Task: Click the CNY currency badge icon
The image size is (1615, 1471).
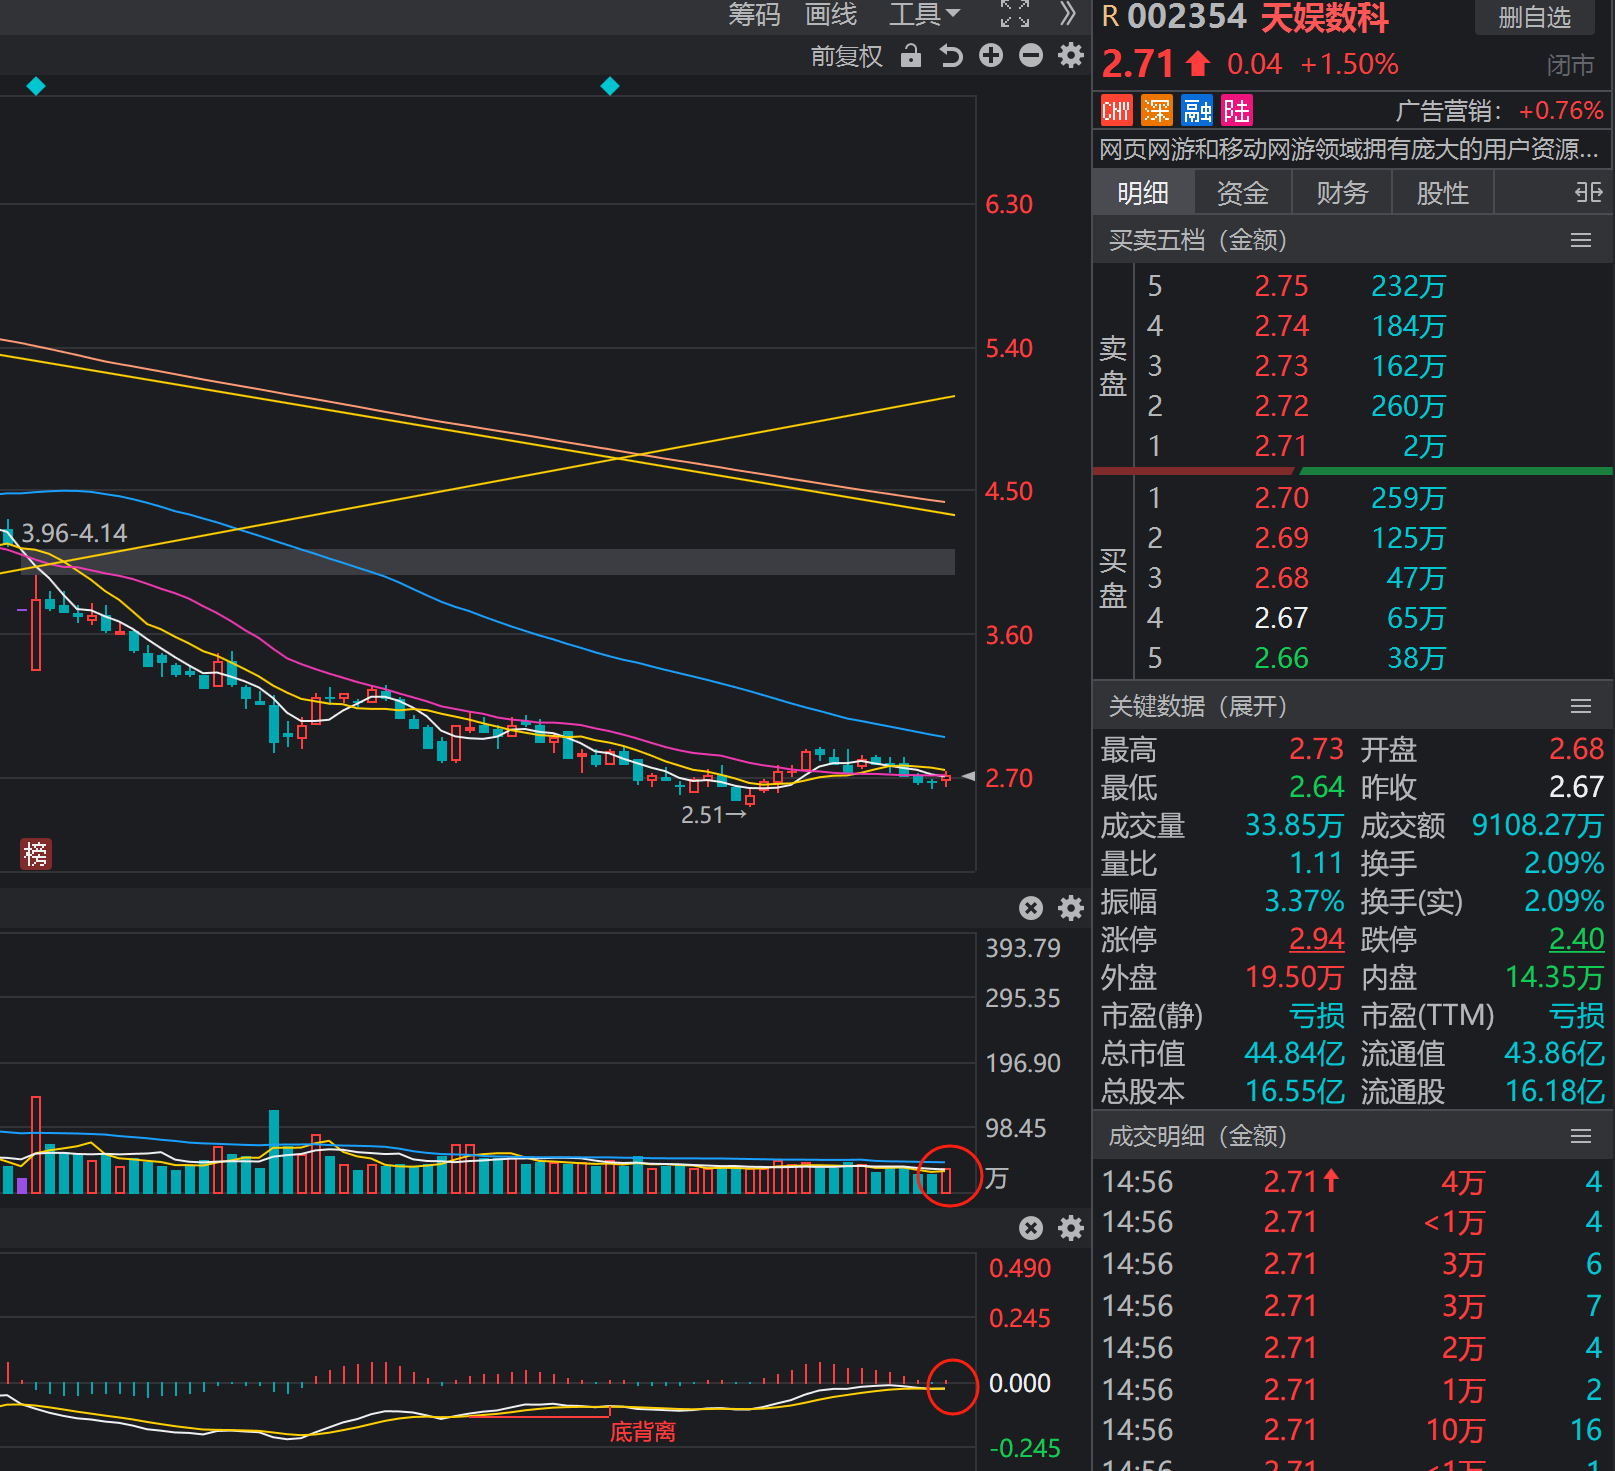Action: click(1116, 111)
